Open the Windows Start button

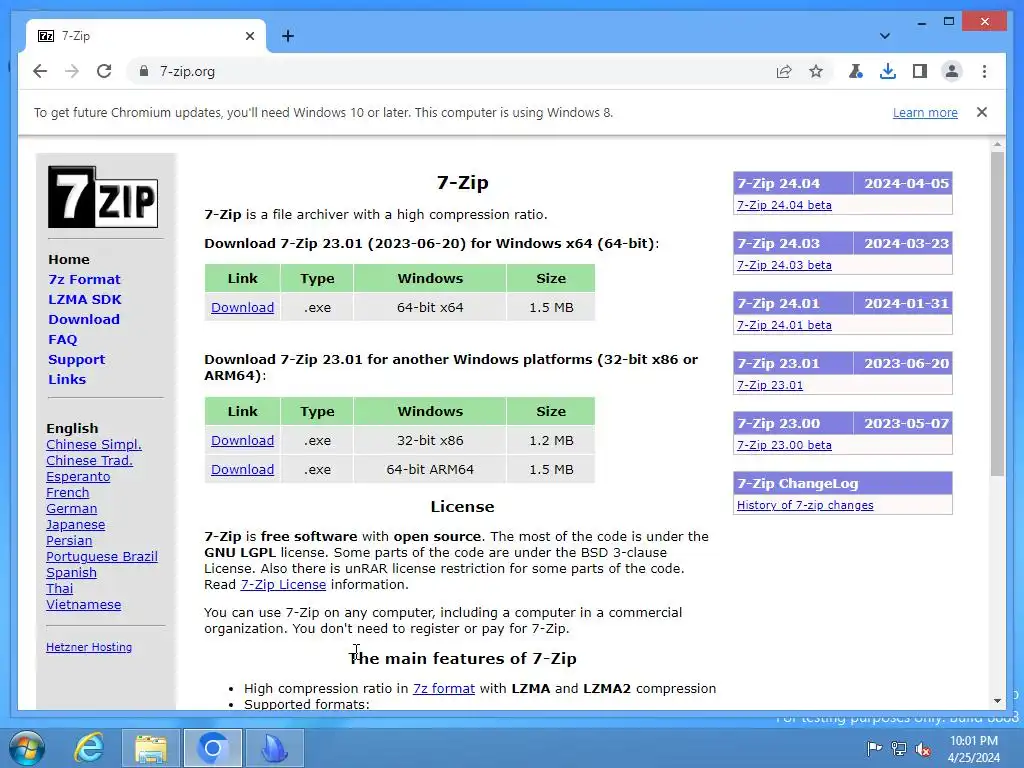tap(27, 748)
